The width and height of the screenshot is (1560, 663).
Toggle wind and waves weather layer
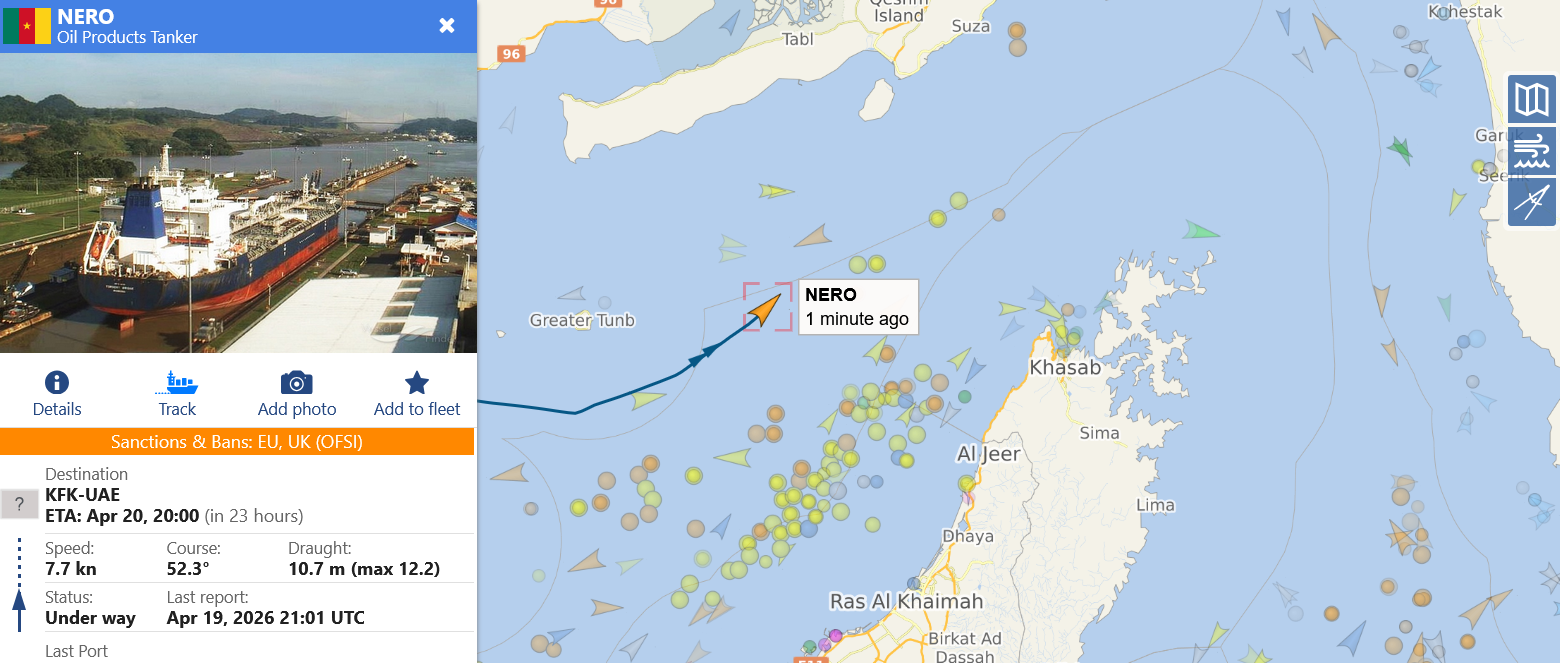click(1532, 151)
